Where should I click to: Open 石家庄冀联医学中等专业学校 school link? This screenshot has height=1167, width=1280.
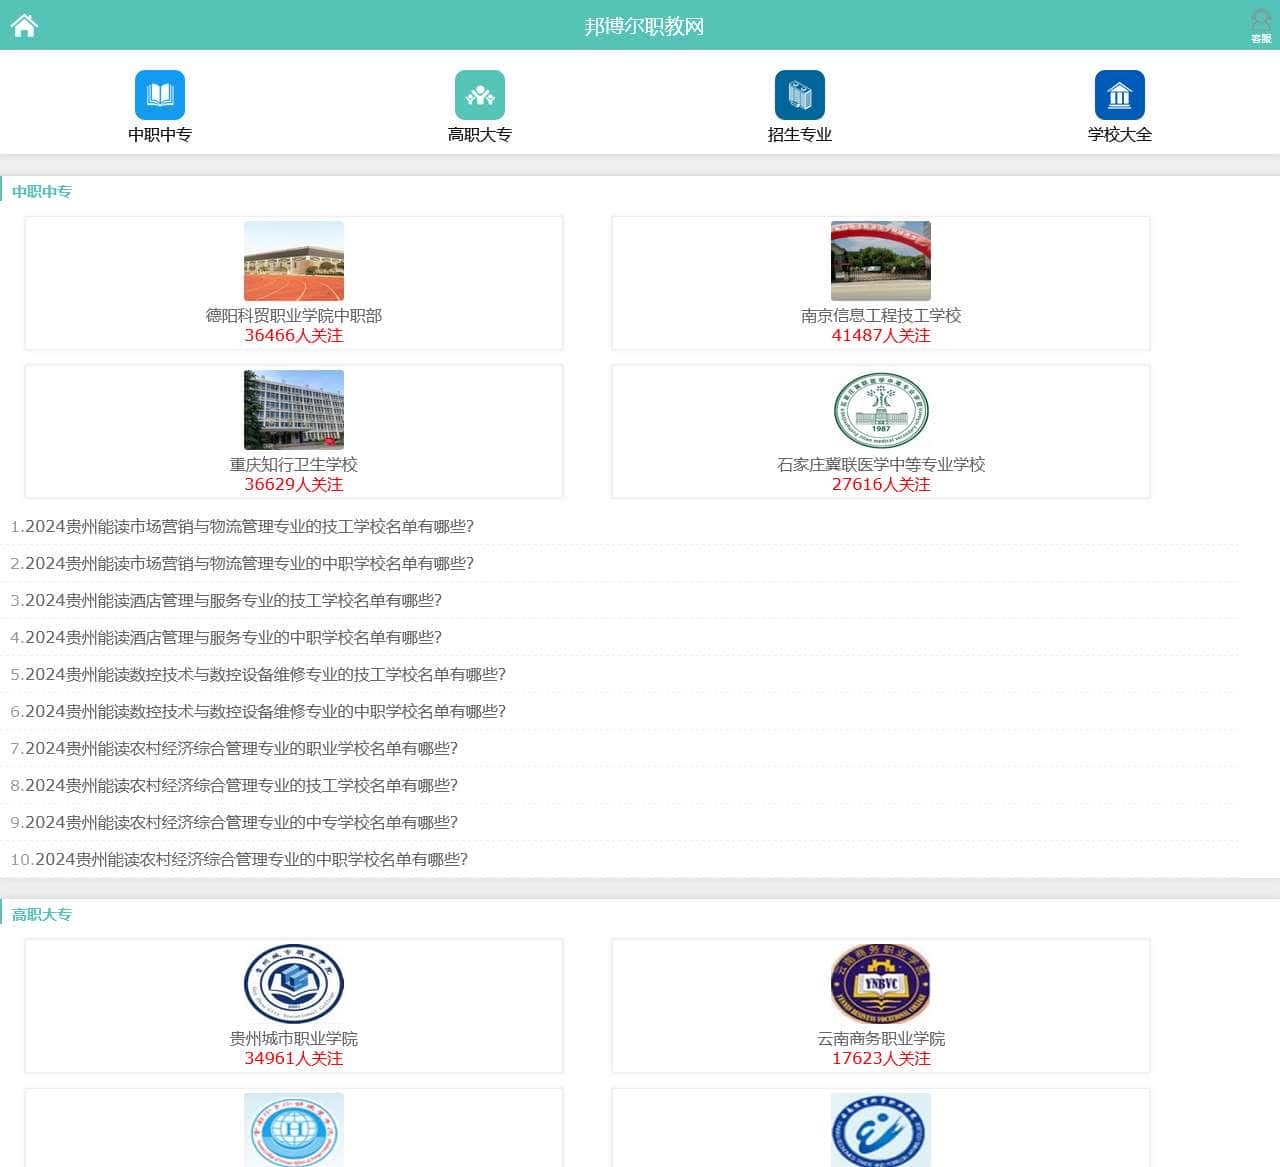pos(881,465)
